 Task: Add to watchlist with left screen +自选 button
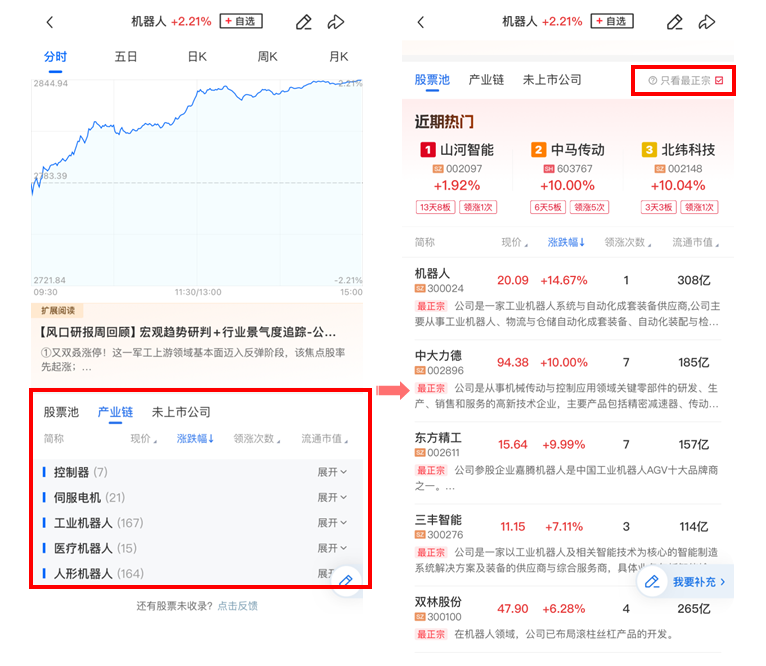pyautogui.click(x=241, y=21)
